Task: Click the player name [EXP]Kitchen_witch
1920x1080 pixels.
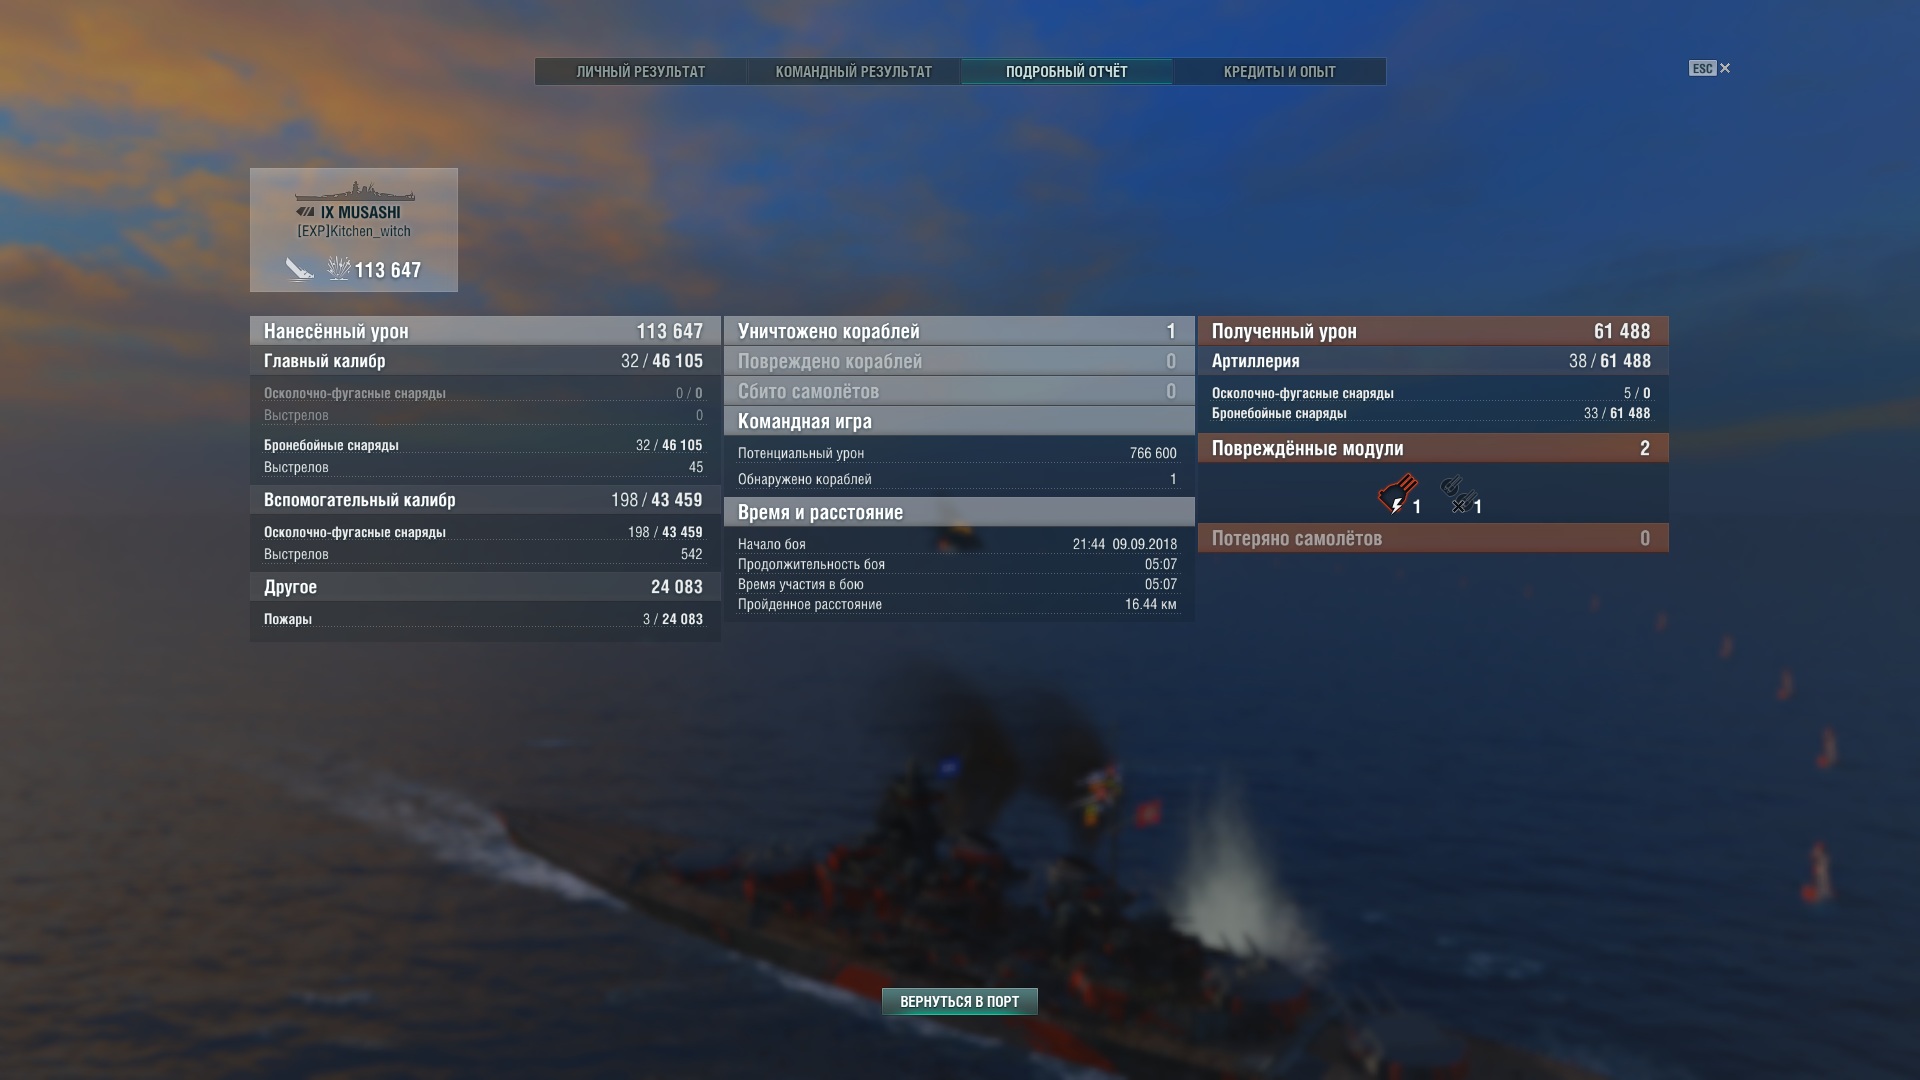Action: (x=354, y=231)
